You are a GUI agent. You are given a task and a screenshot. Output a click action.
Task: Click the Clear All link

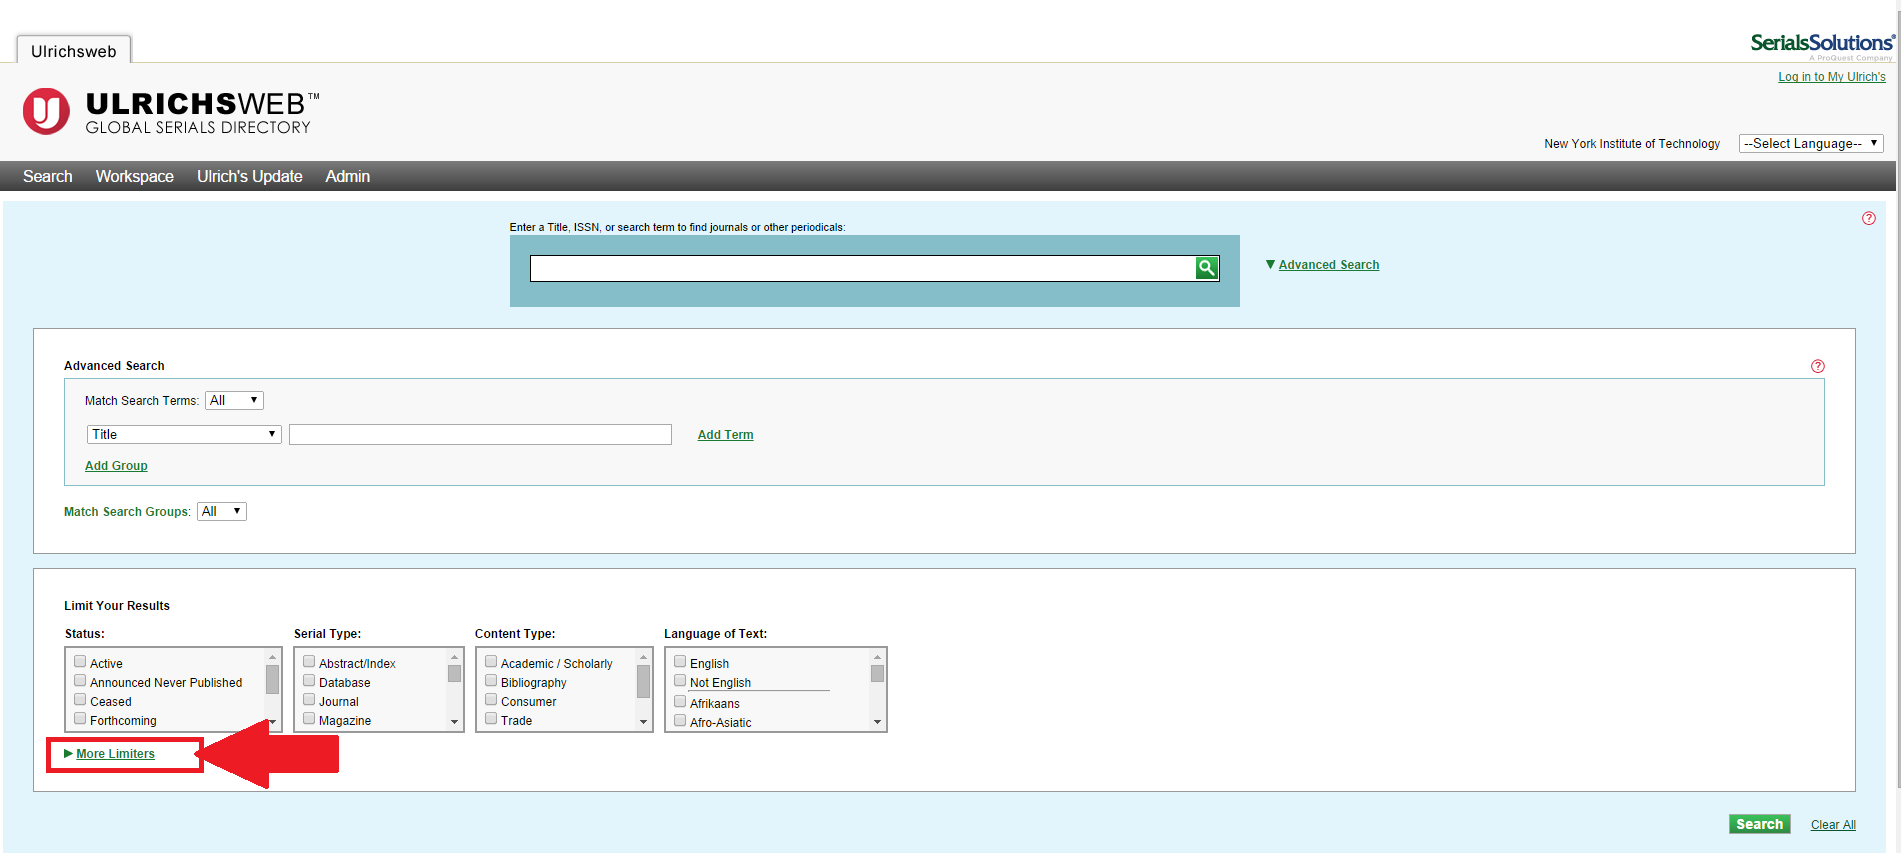click(x=1833, y=825)
